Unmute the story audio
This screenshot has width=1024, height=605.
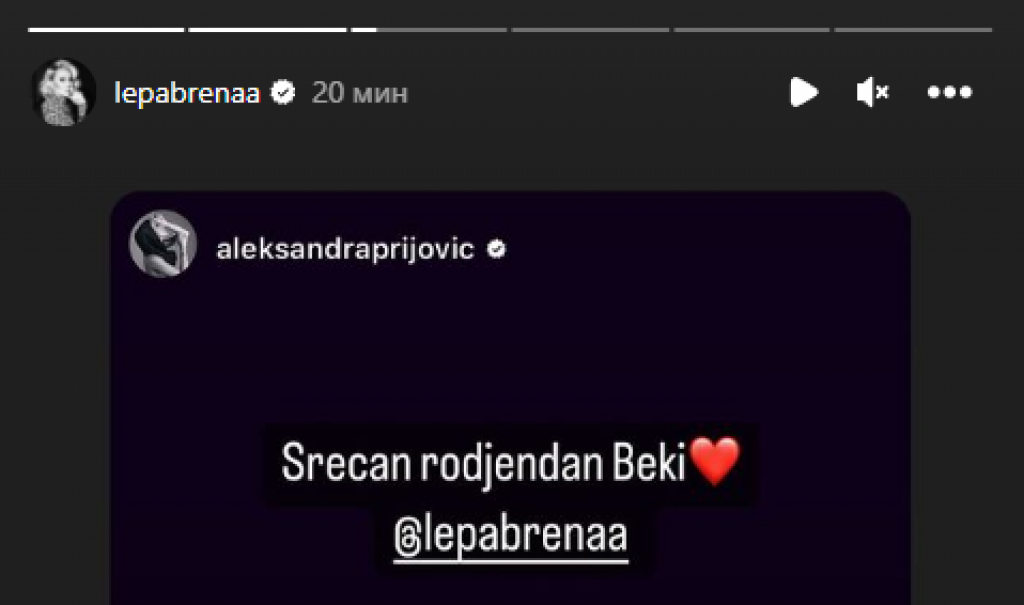pyautogui.click(x=872, y=92)
